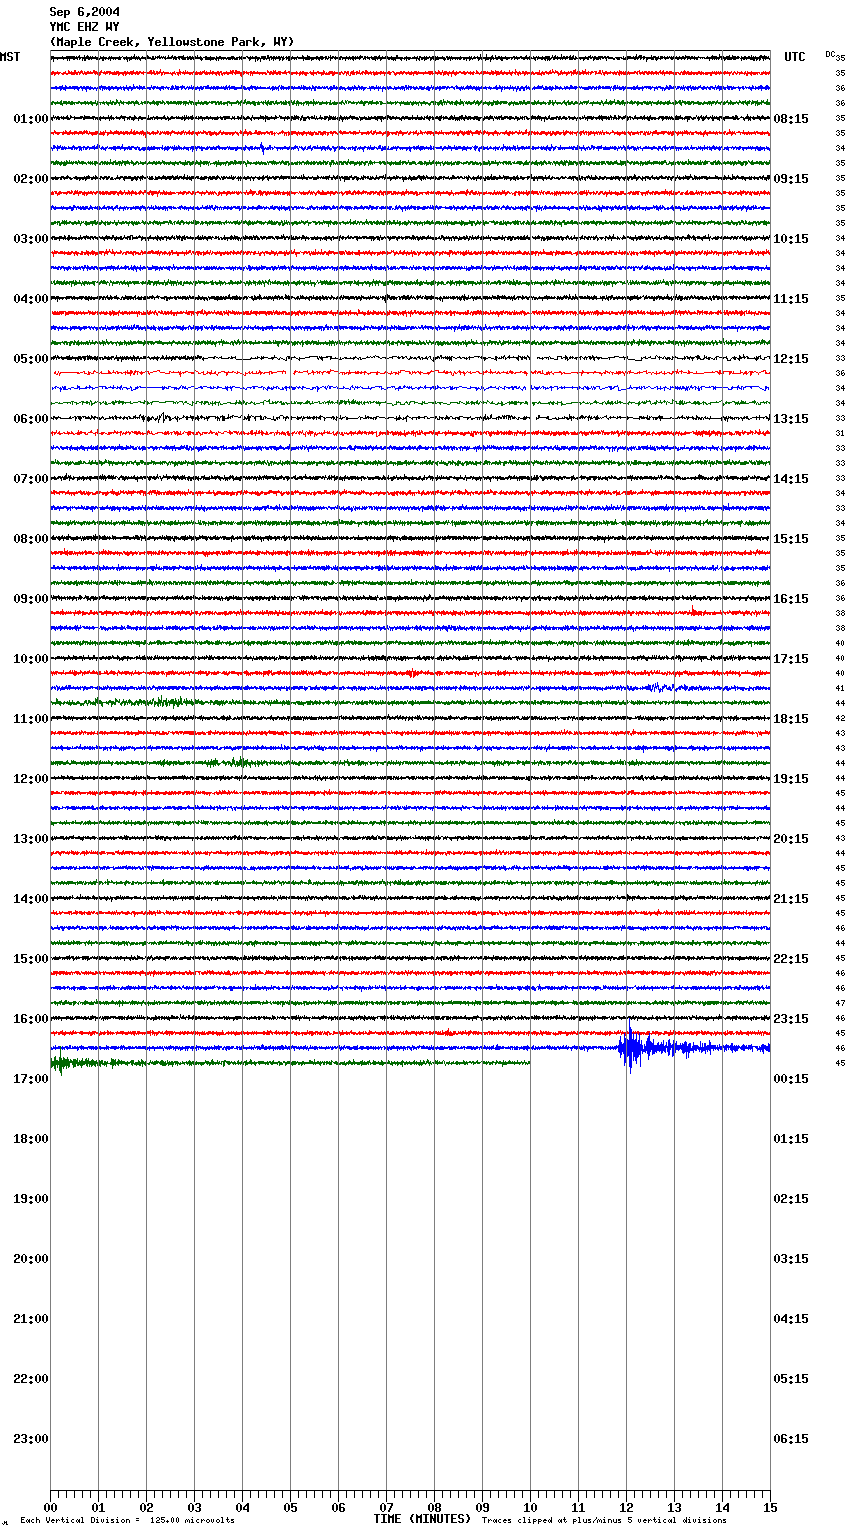Click the 'TIME (MINUTES)' axis title
This screenshot has width=850, height=1534.
[x=422, y=1519]
